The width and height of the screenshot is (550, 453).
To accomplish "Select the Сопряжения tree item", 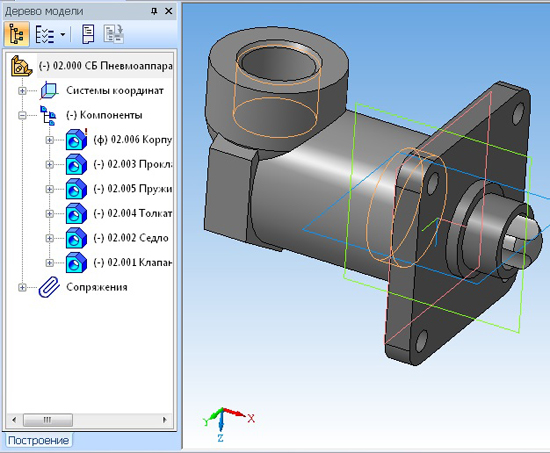I will pyautogui.click(x=96, y=287).
